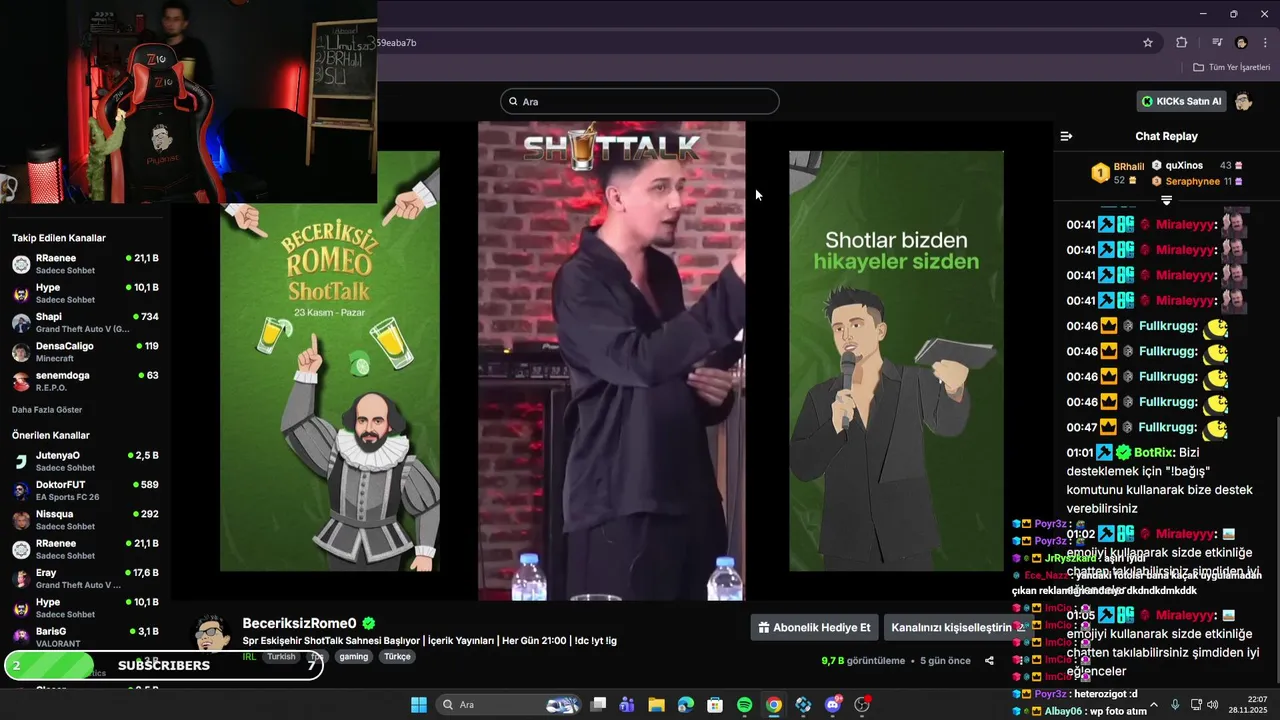This screenshot has height=720, width=1280.
Task: Select the Türkçe tag
Action: pos(397,657)
